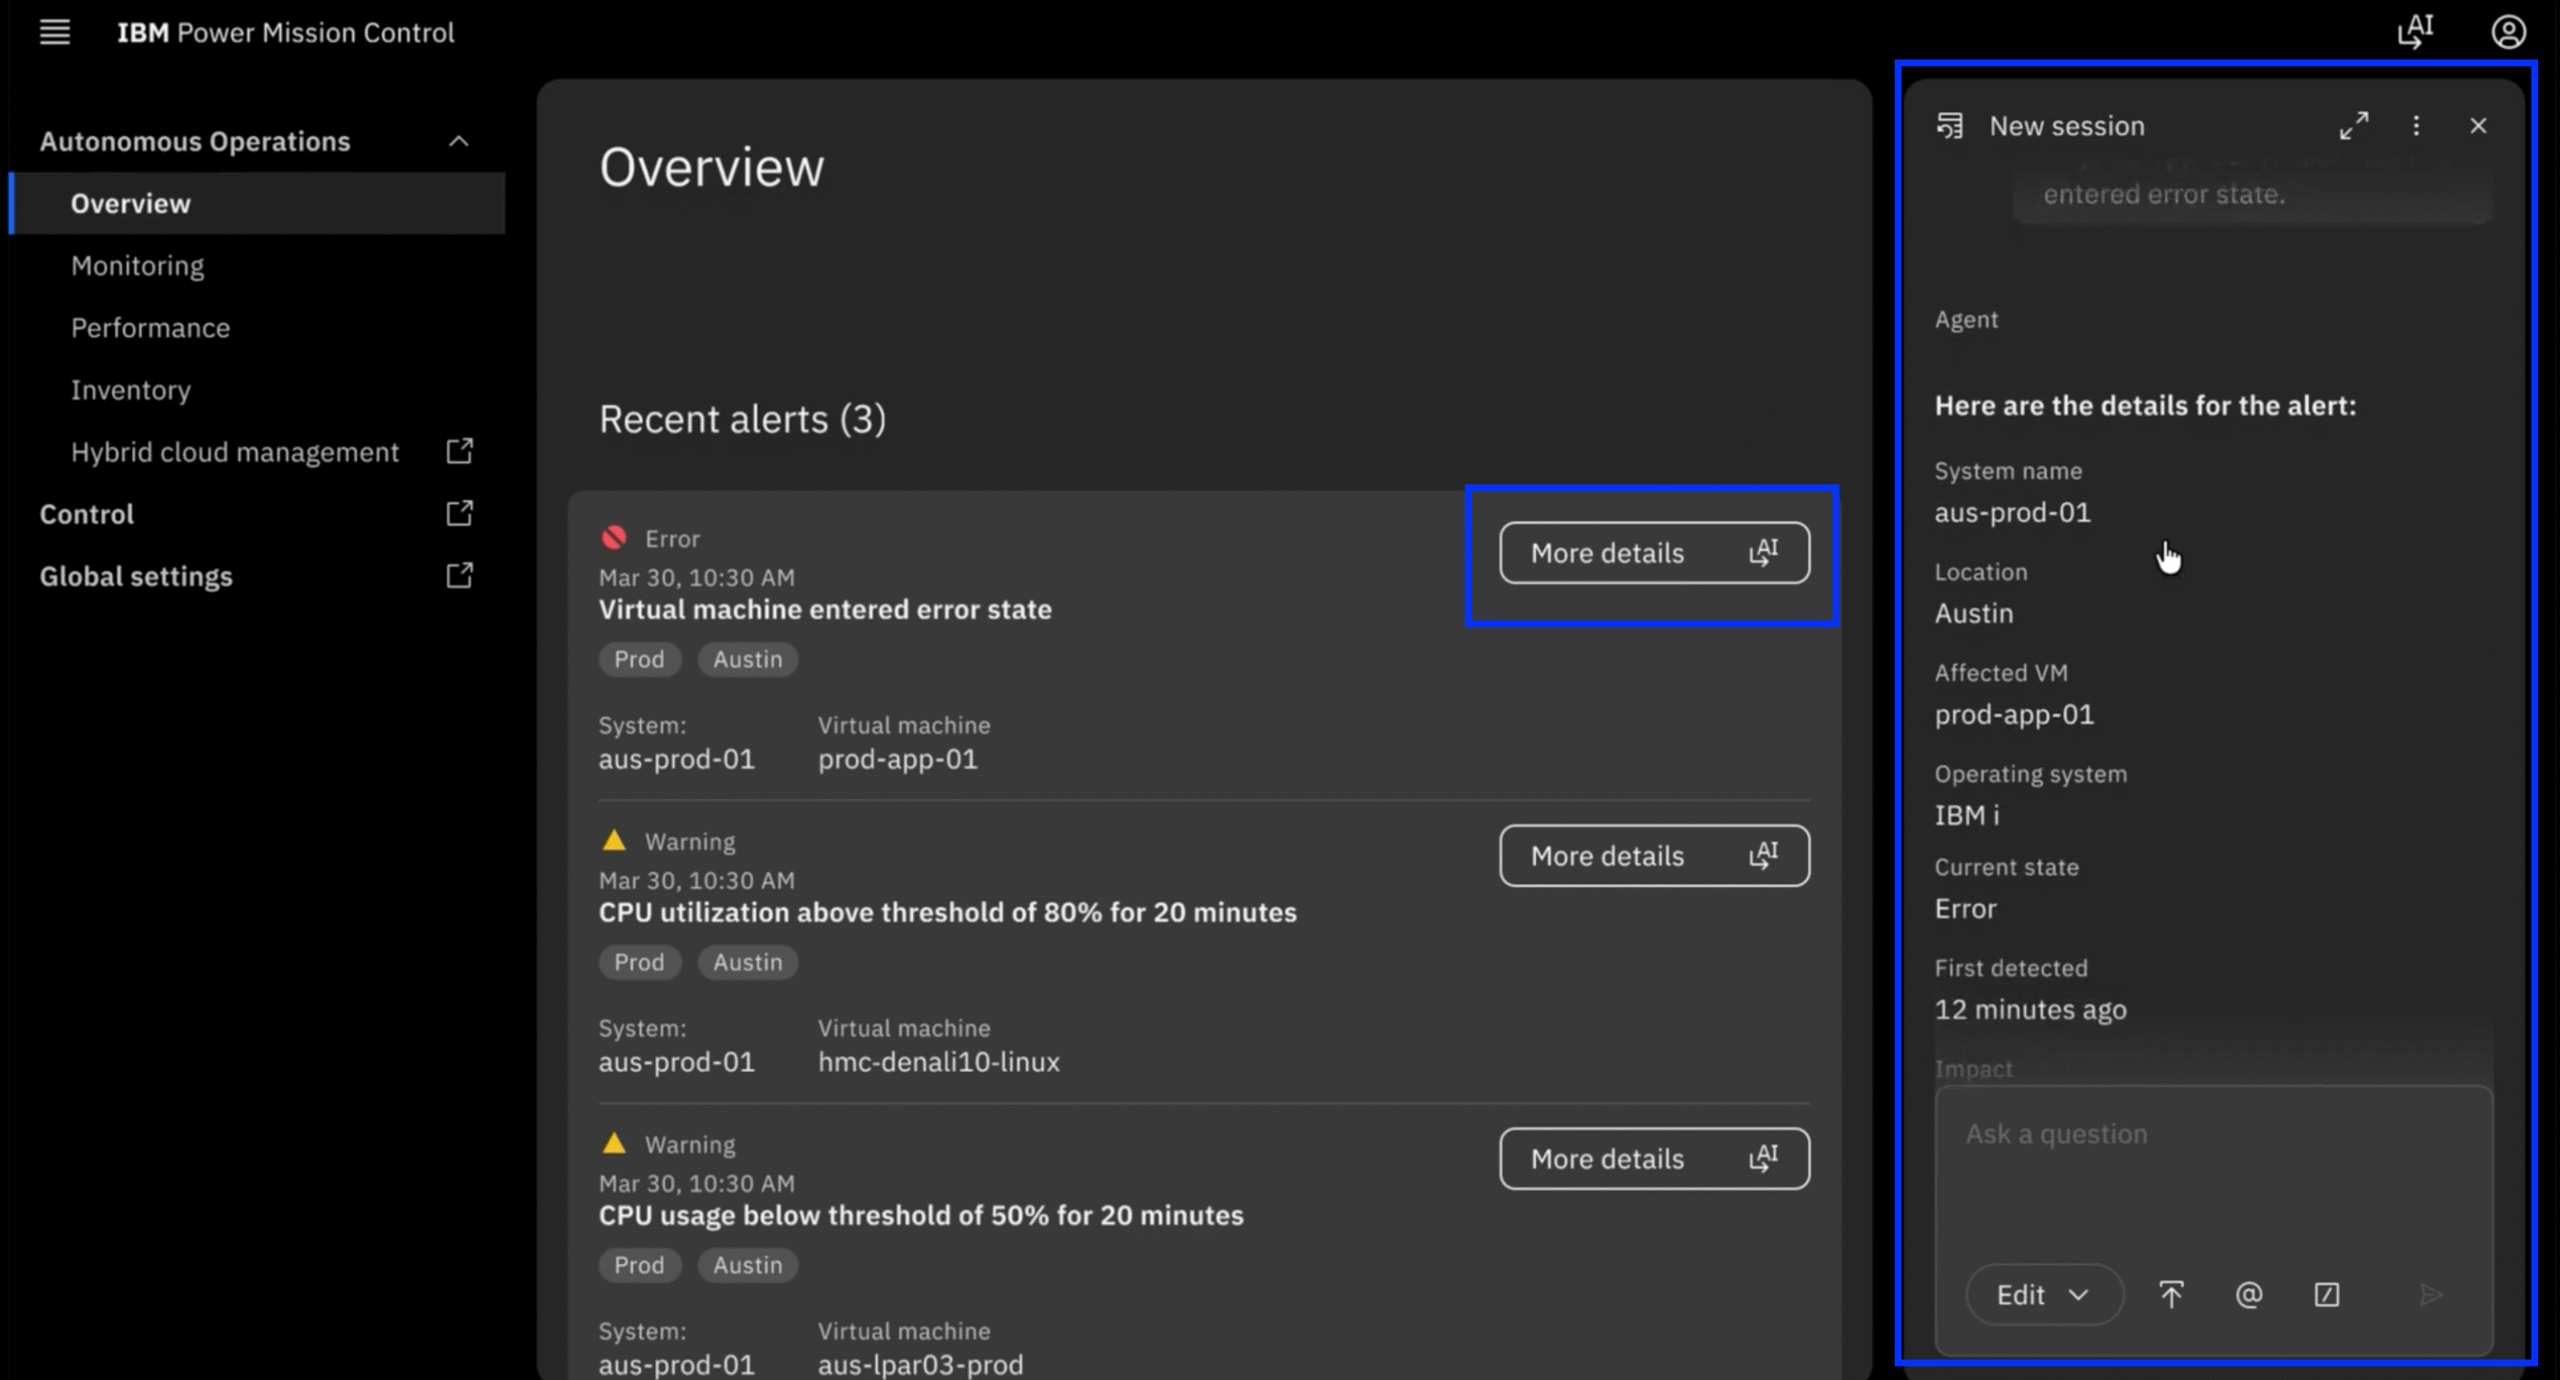Expand the chat panel to full size
2560x1380 pixels.
coord(2354,126)
